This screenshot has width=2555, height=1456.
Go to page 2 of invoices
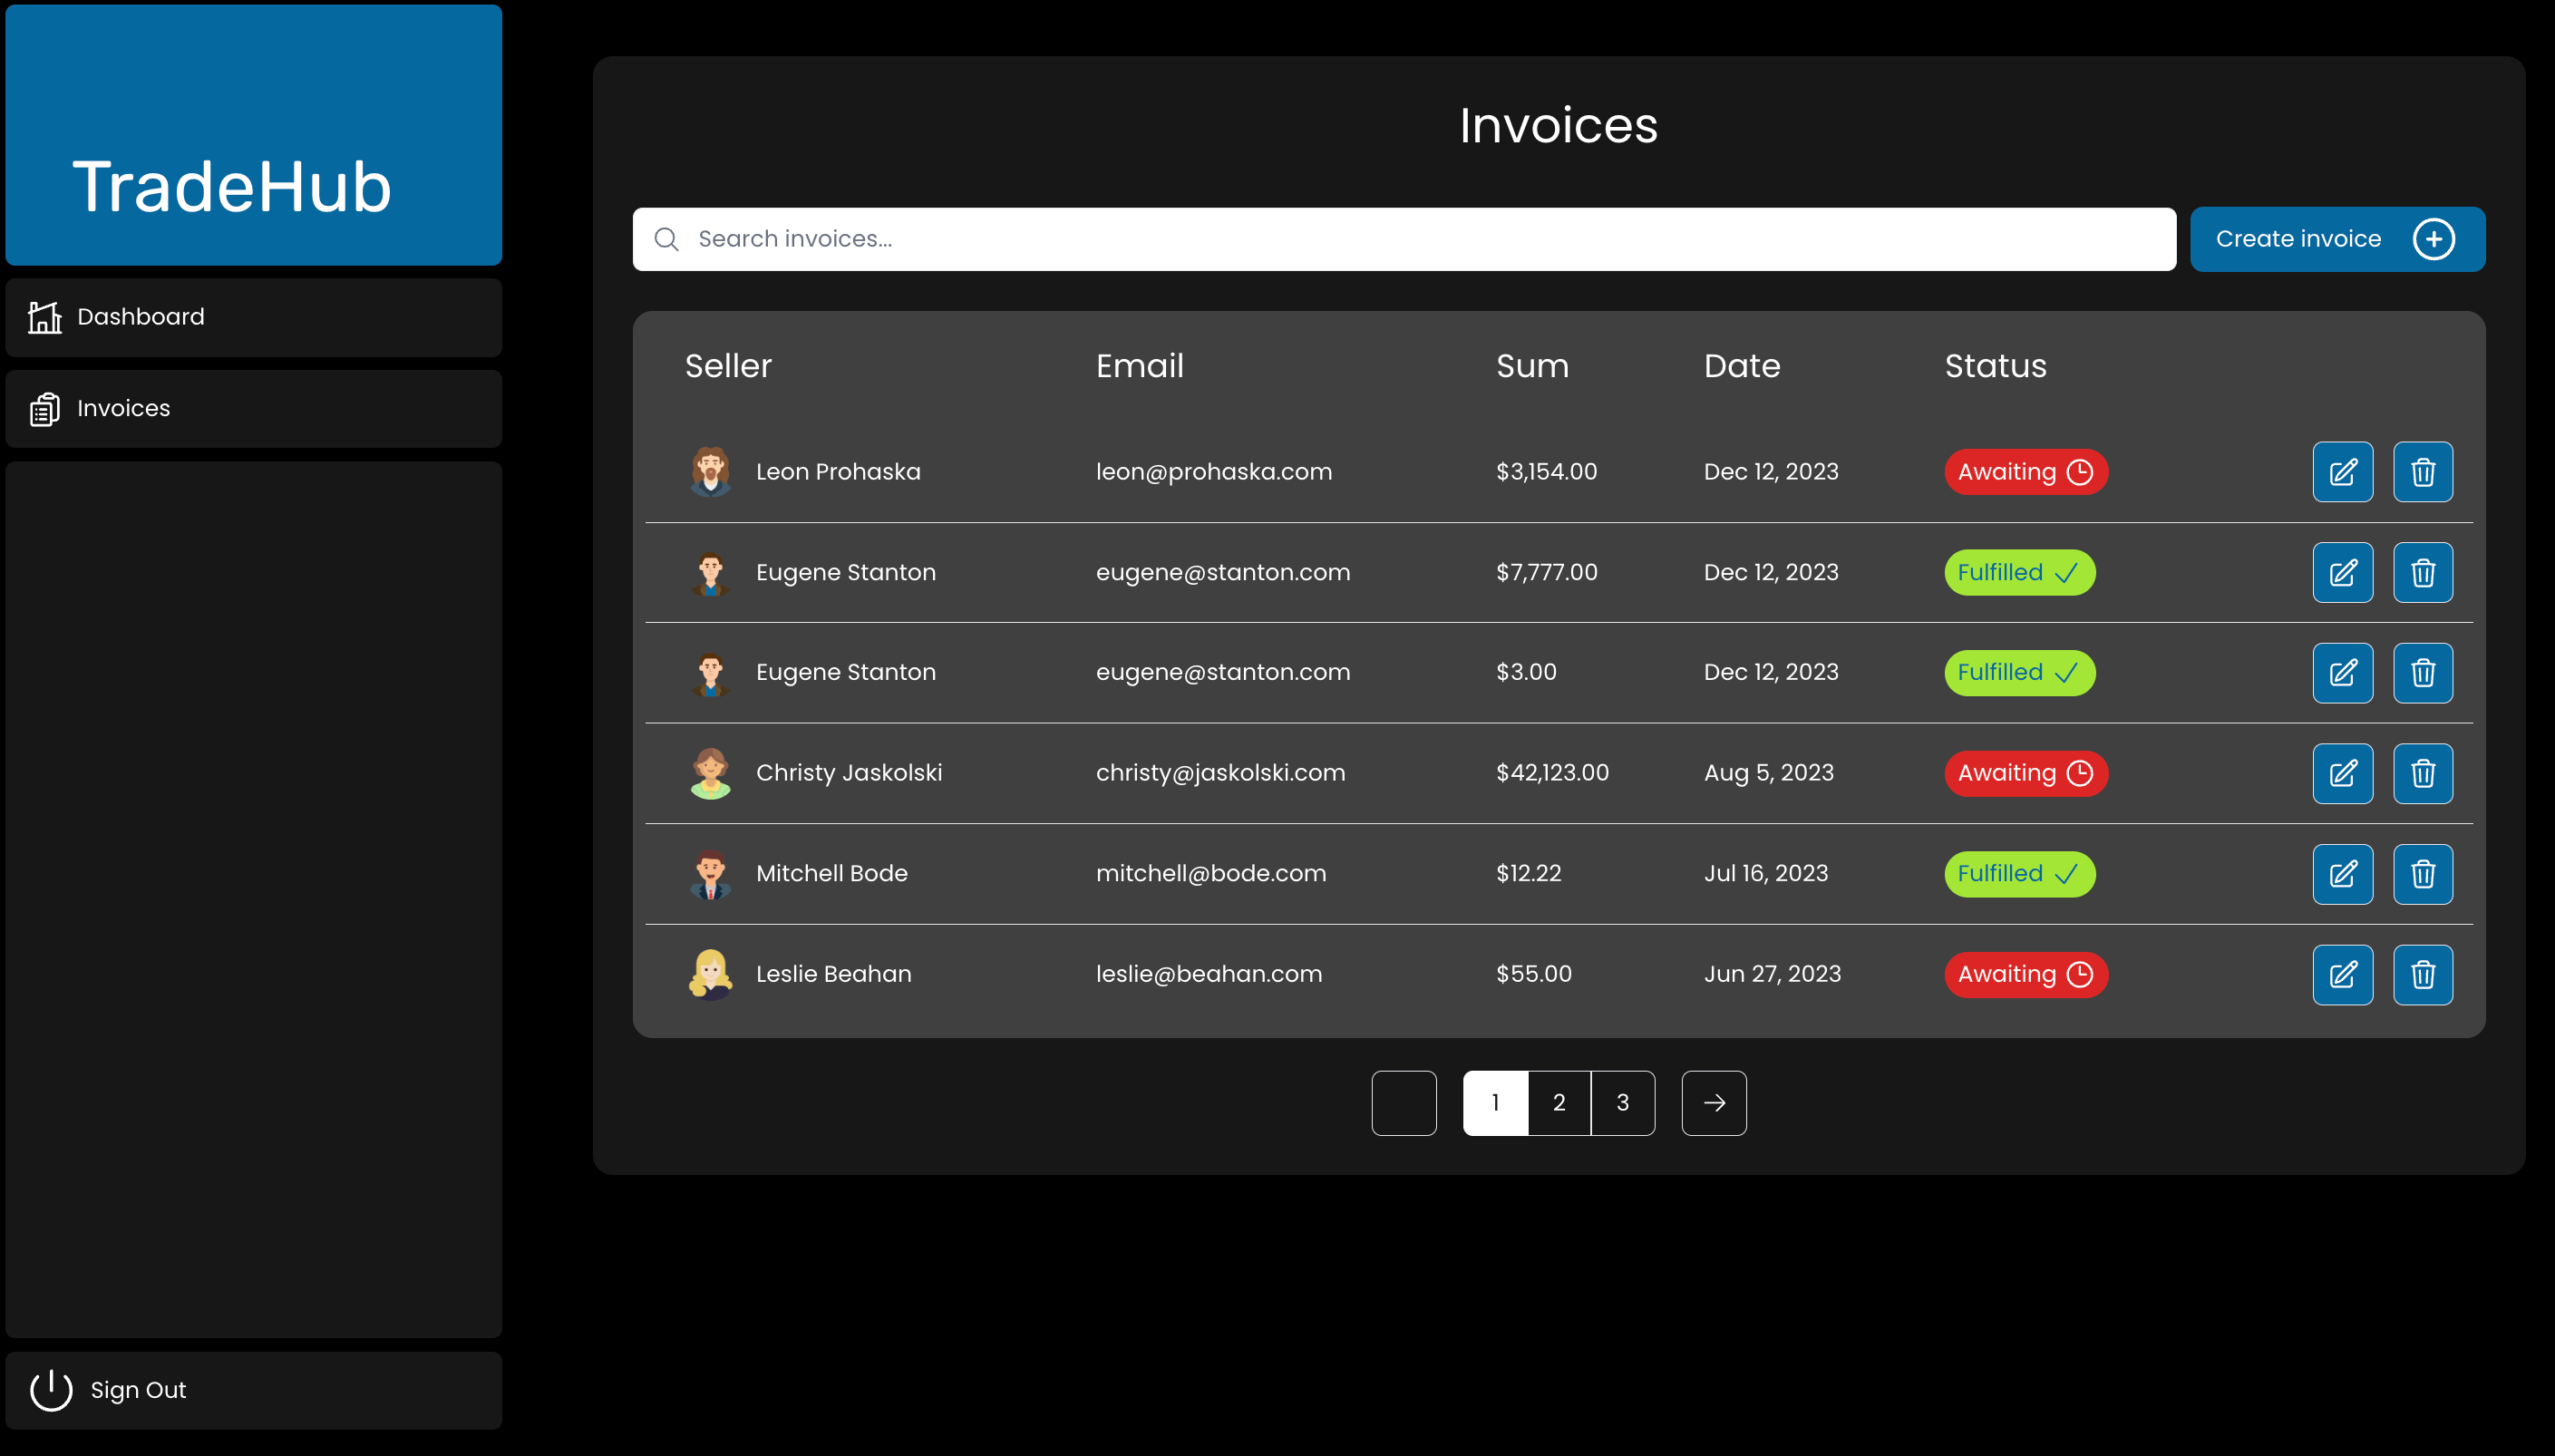1558,1102
